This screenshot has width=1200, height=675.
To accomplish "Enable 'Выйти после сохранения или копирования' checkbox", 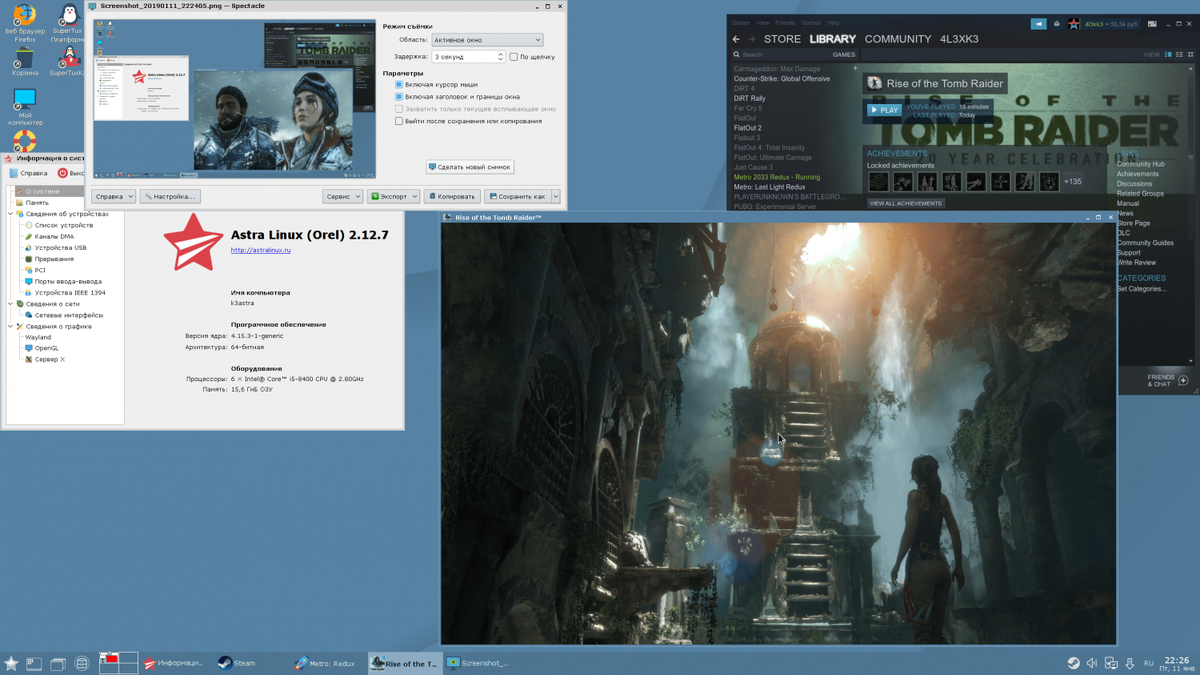I will click(x=399, y=121).
